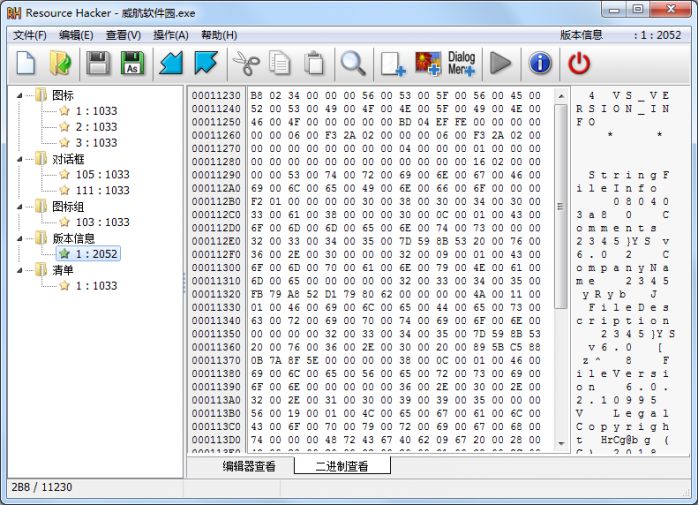Save the file with the floppy icon
The image size is (698, 505).
(98, 63)
